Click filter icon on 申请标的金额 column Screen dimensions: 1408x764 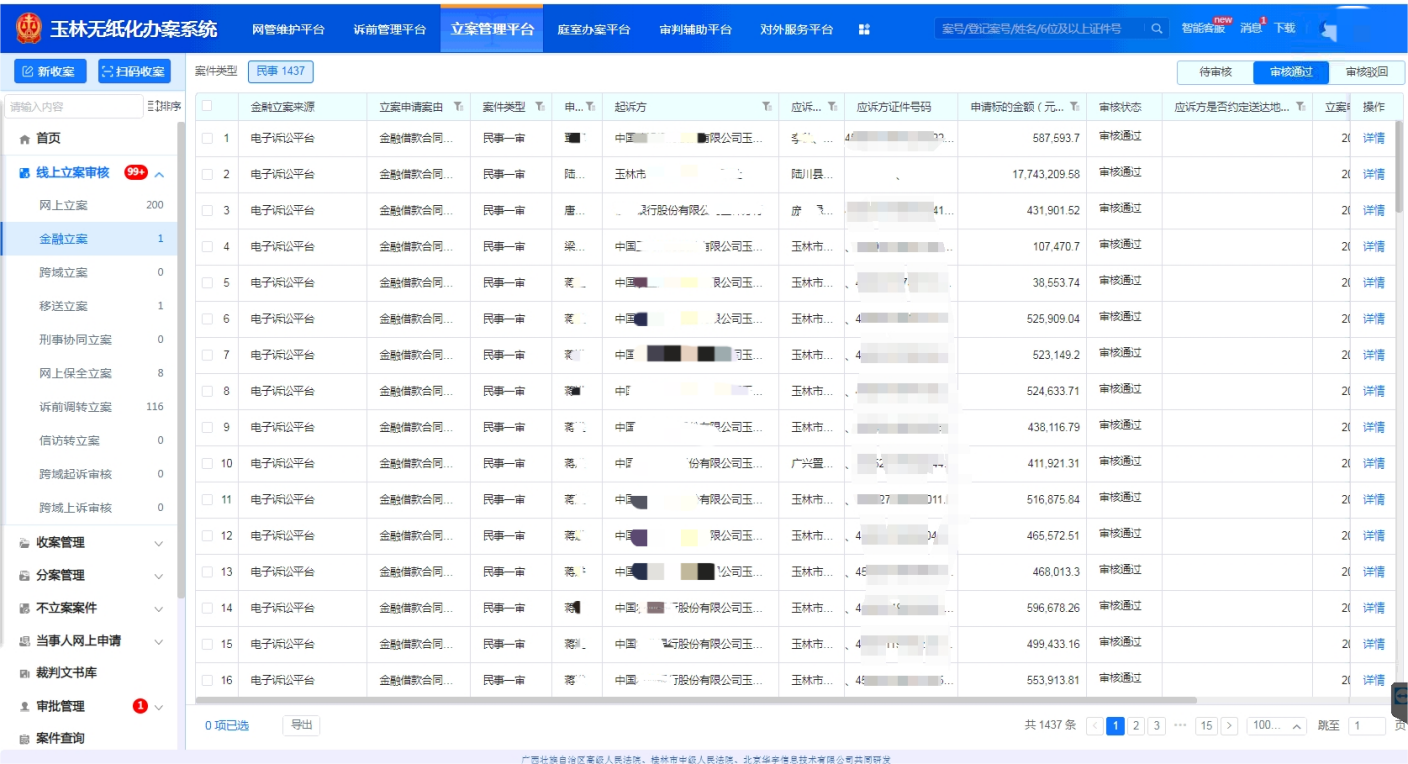point(1075,107)
